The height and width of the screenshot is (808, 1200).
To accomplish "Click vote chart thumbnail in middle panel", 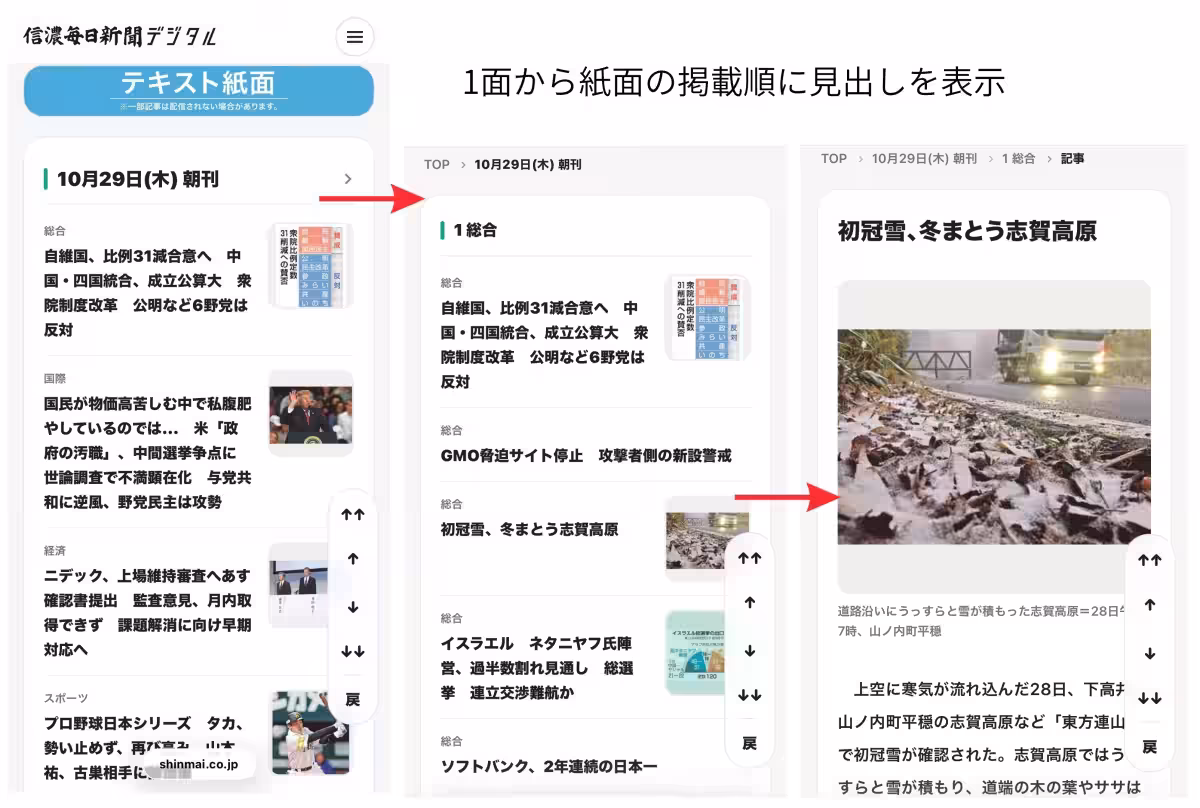I will click(707, 318).
